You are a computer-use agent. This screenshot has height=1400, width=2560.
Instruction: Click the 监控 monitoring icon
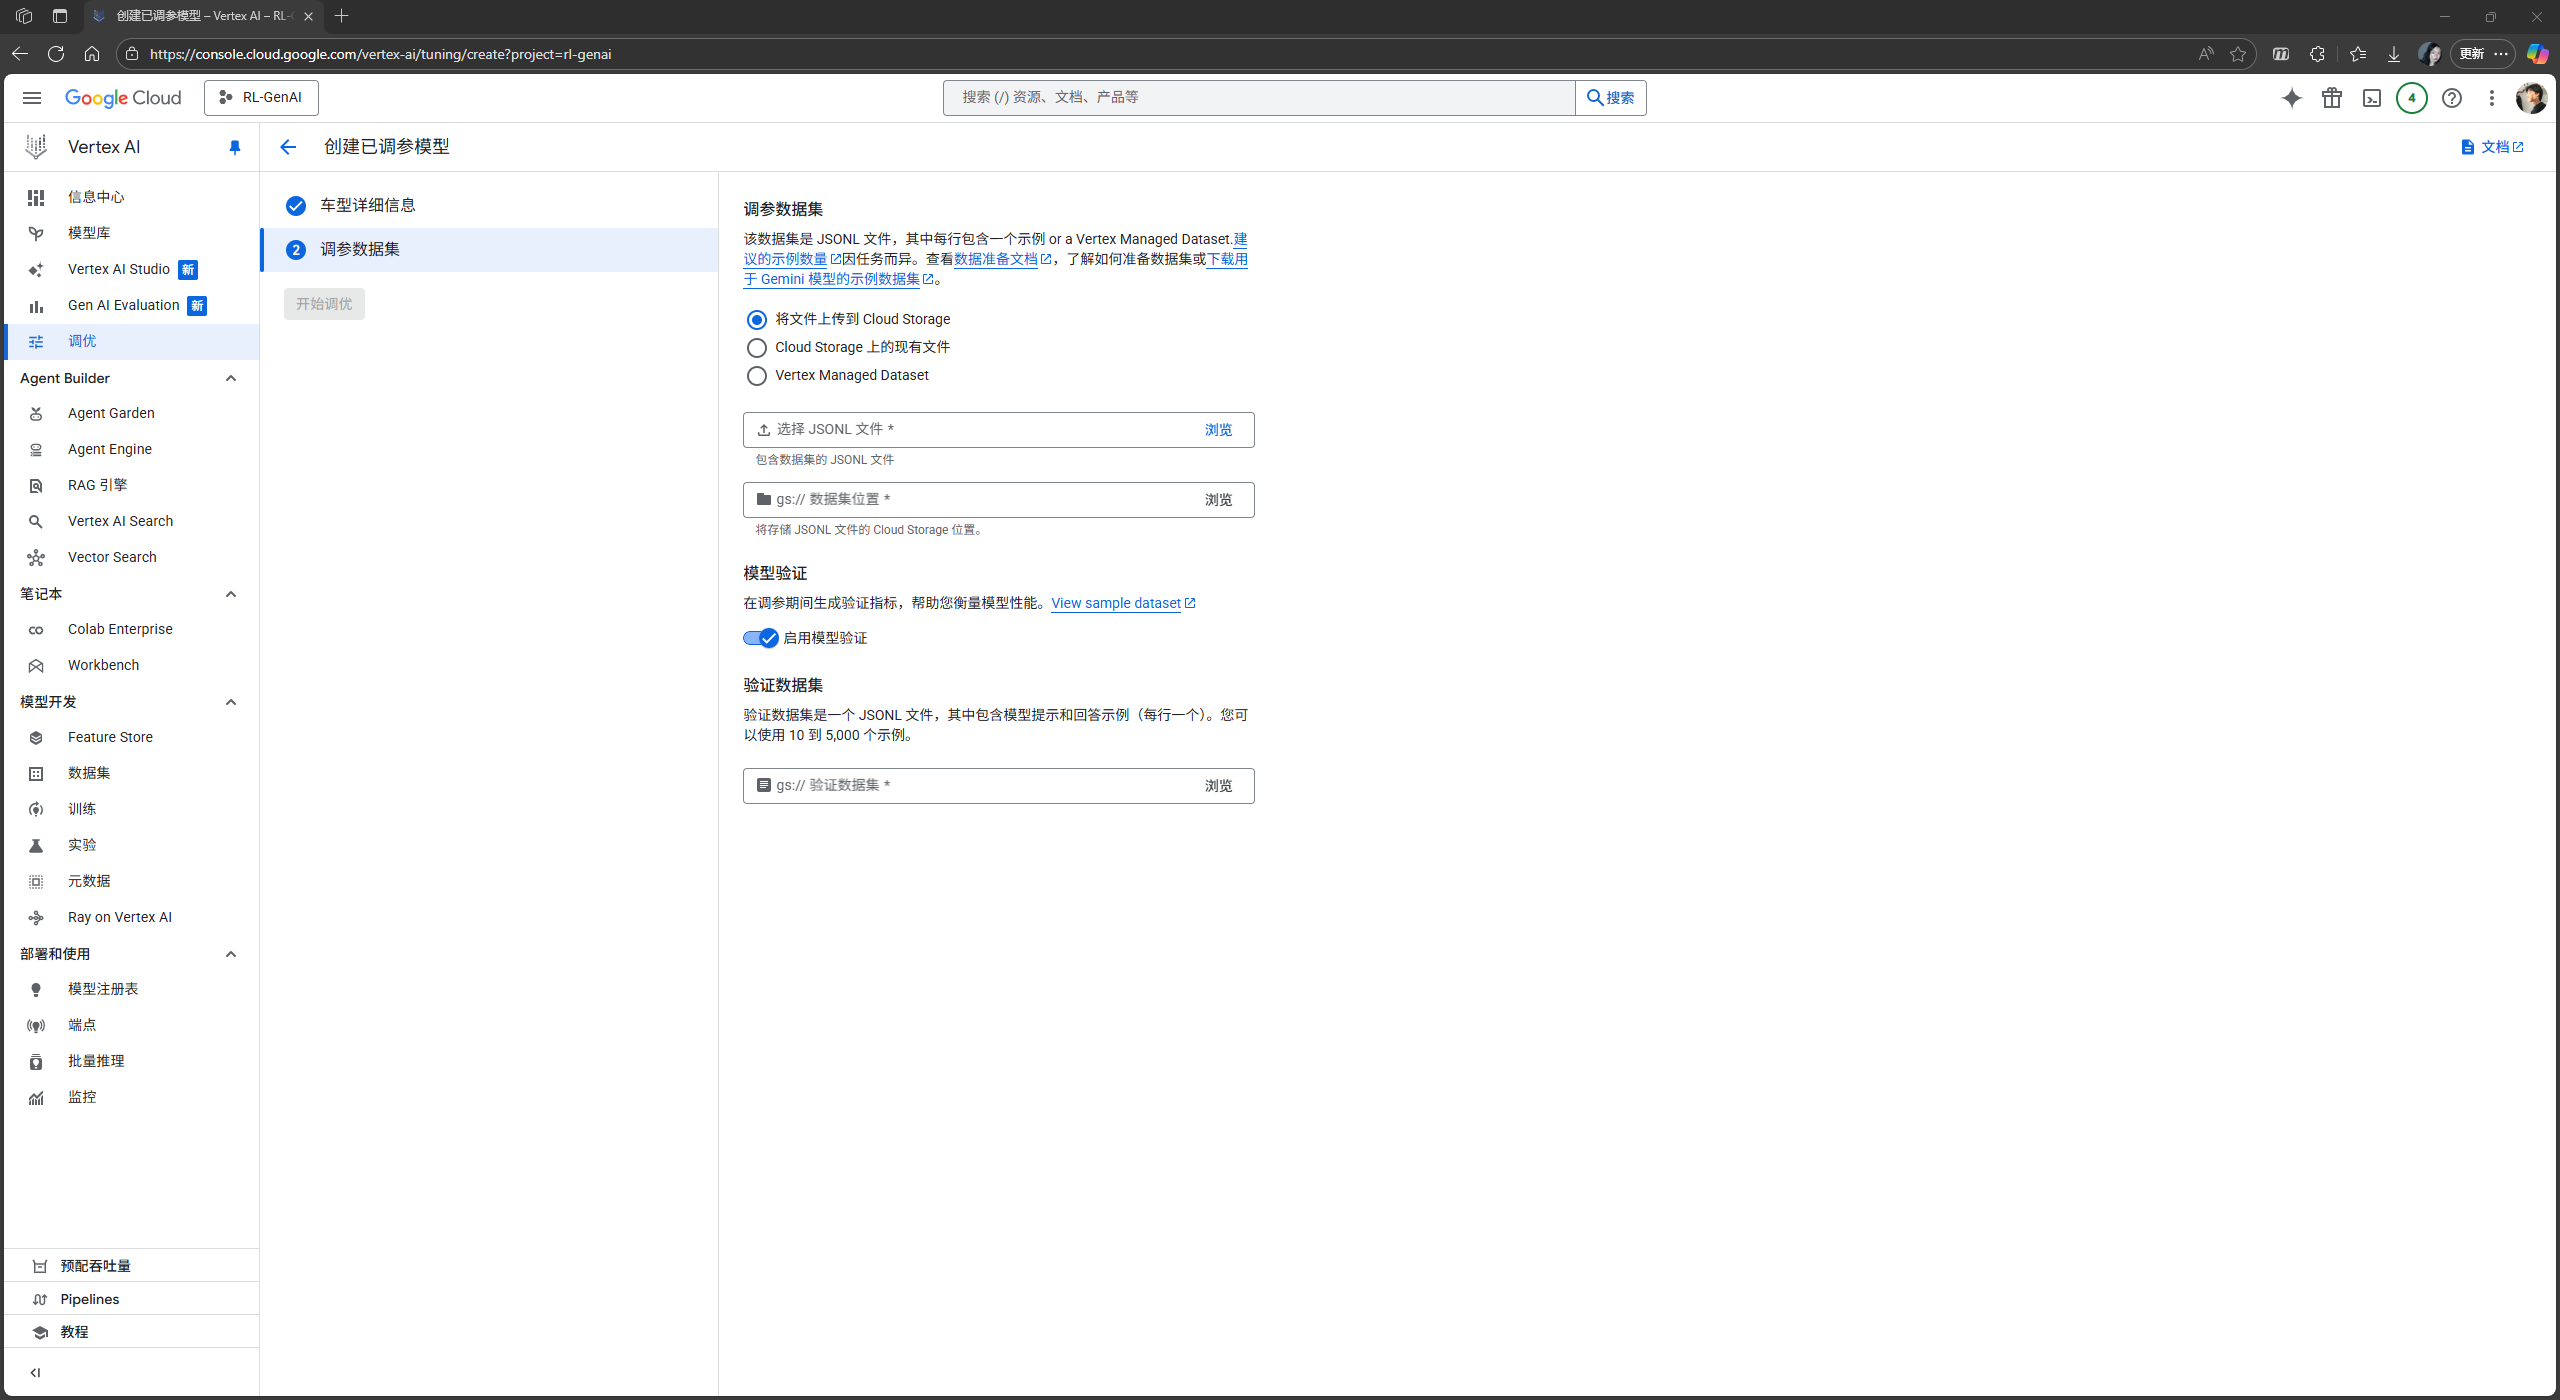[36, 1097]
